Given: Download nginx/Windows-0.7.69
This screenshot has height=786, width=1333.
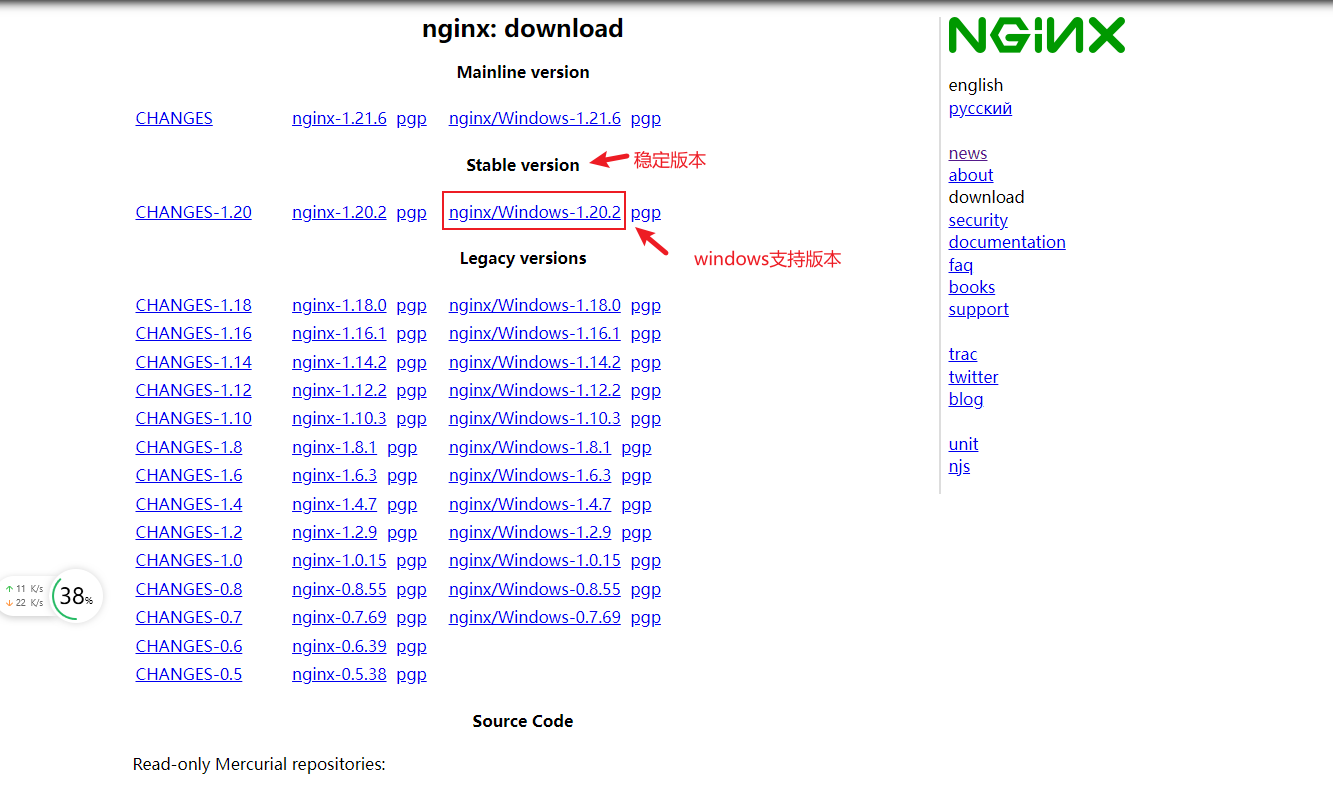Looking at the screenshot, I should 535,617.
